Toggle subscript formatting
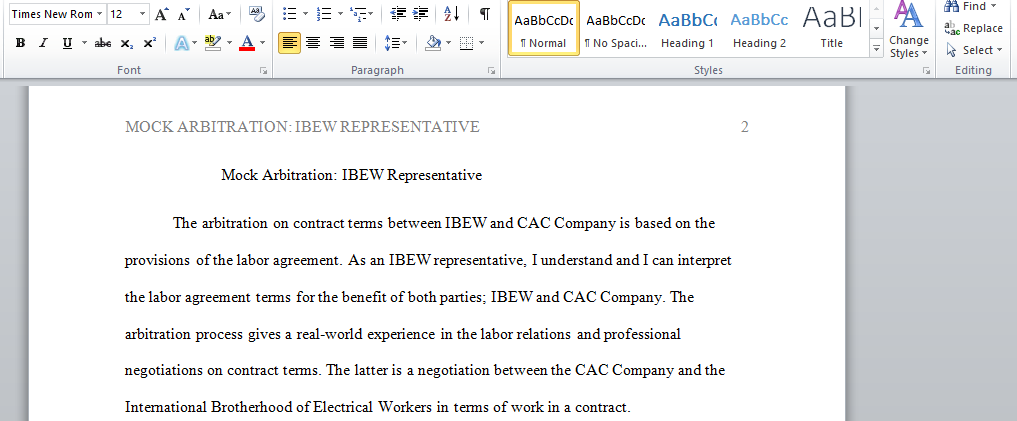This screenshot has width=1017, height=421. [127, 43]
